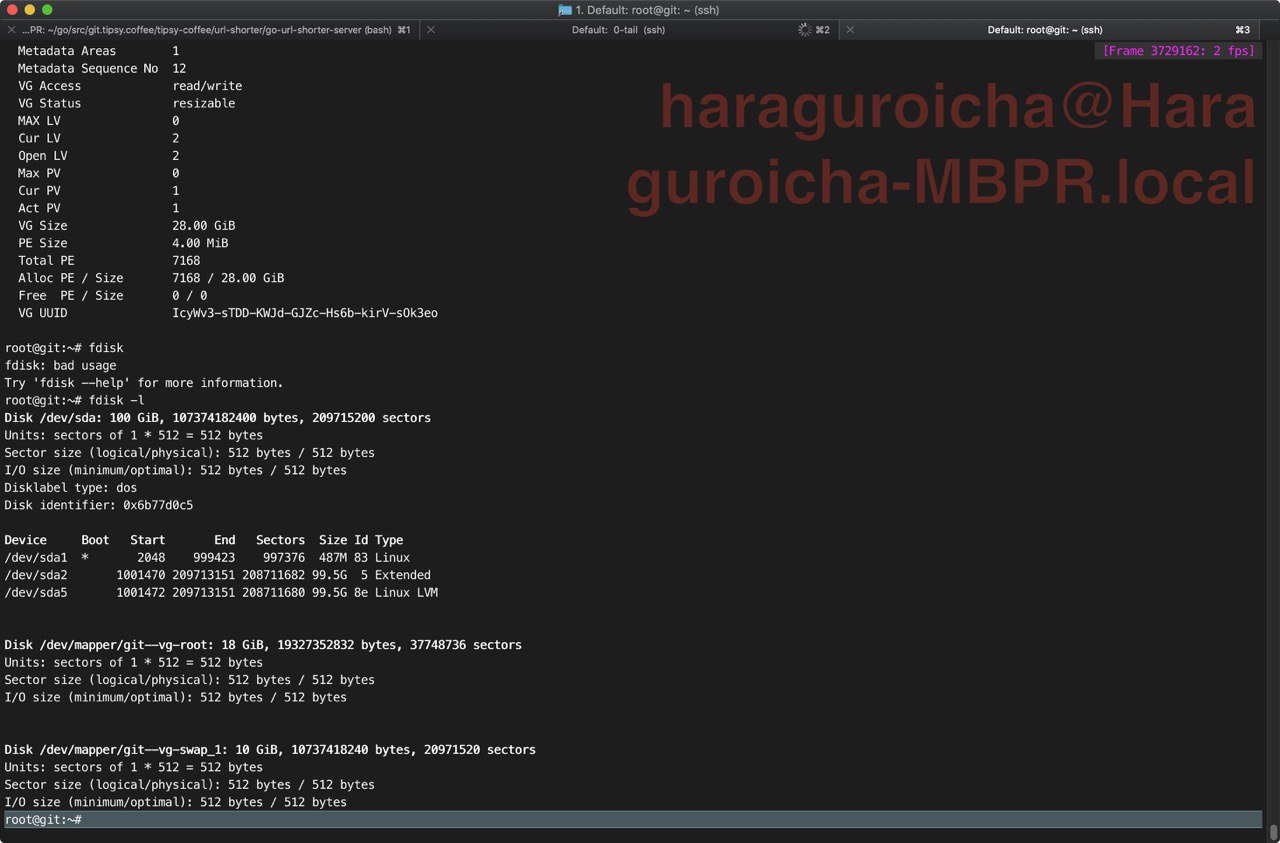Click the 'fdisk: bad usage' error line
1280x843 pixels.
(x=61, y=366)
